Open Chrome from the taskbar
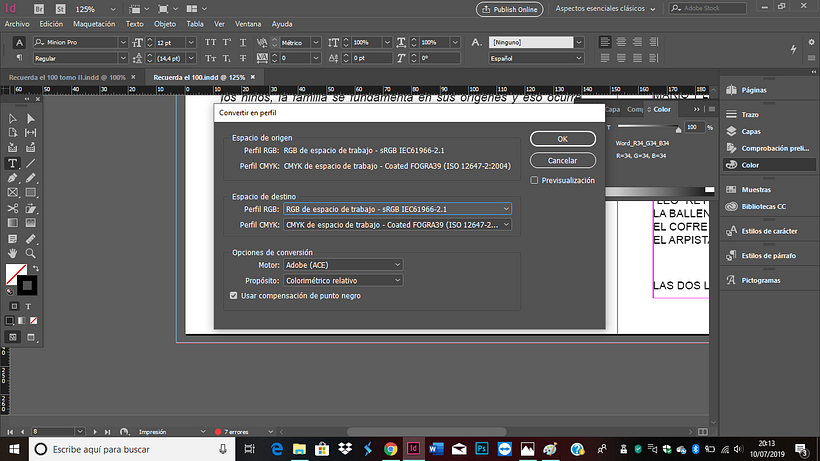The height and width of the screenshot is (461, 820). point(390,449)
